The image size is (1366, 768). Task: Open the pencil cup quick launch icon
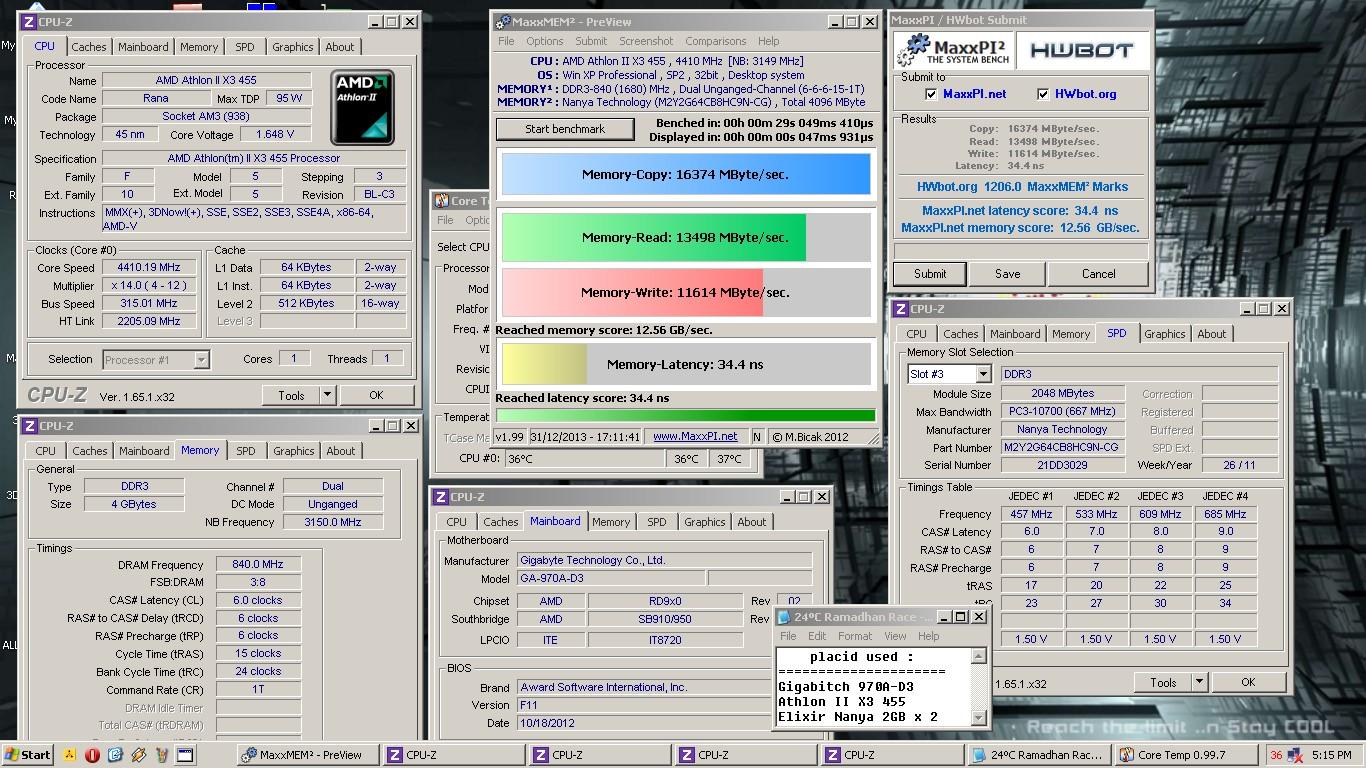click(x=162, y=755)
